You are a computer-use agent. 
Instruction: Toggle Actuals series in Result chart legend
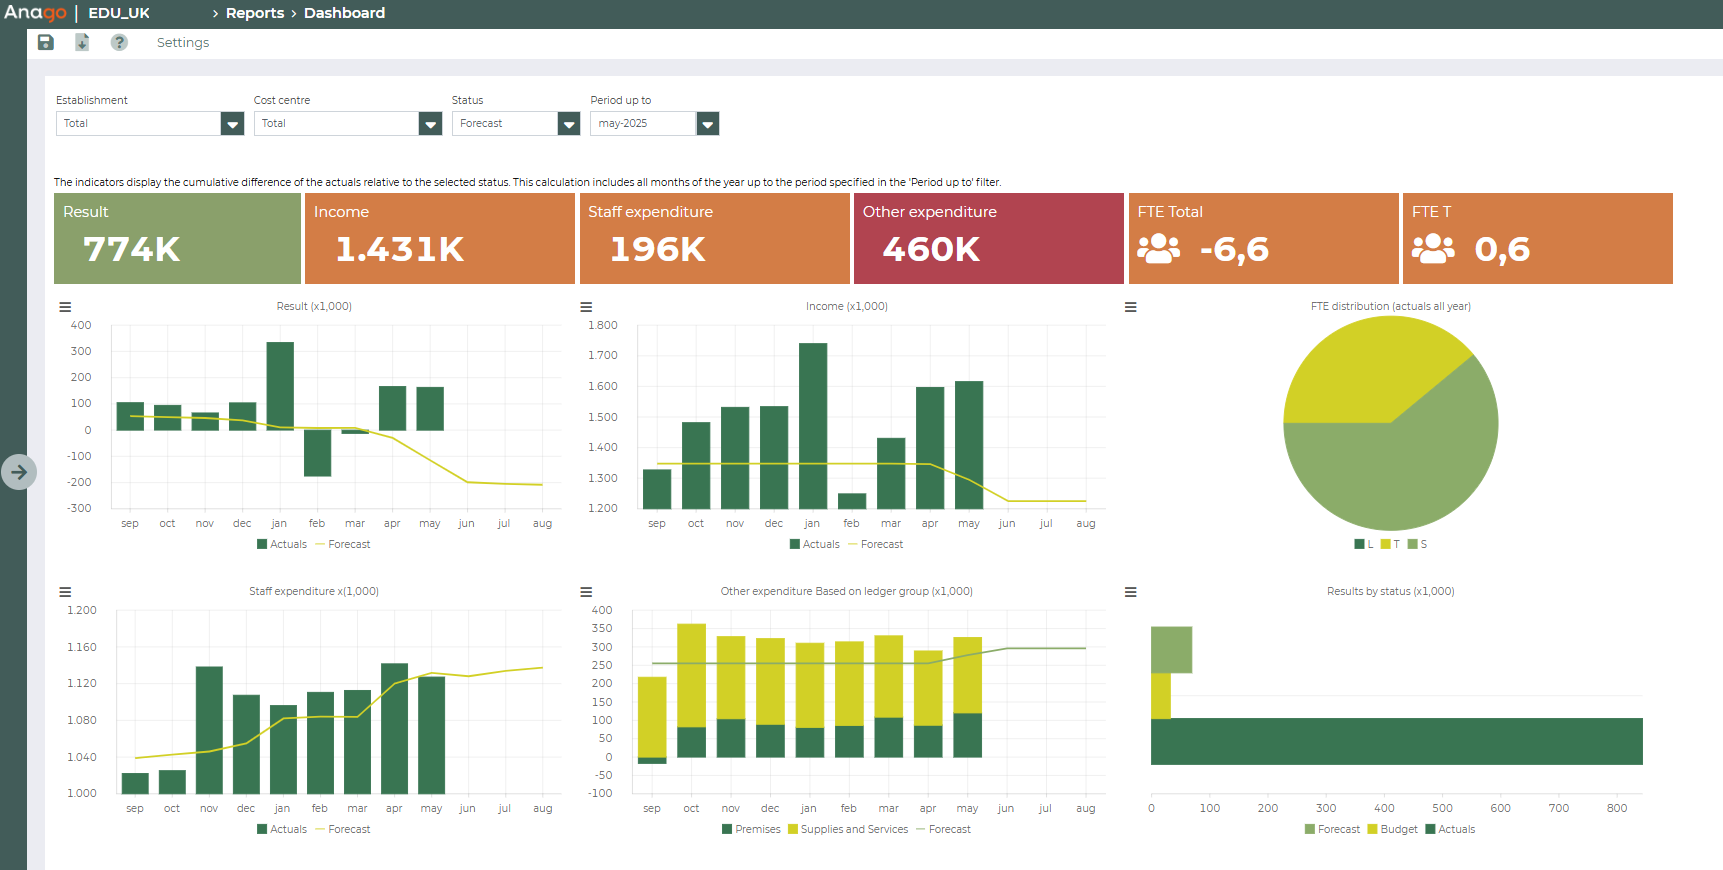point(282,544)
